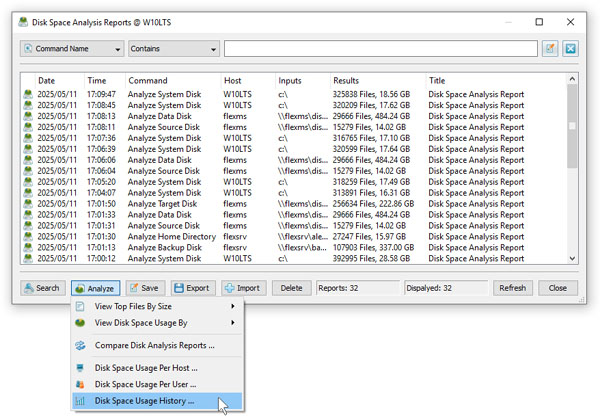Click the Refresh button

tap(512, 288)
